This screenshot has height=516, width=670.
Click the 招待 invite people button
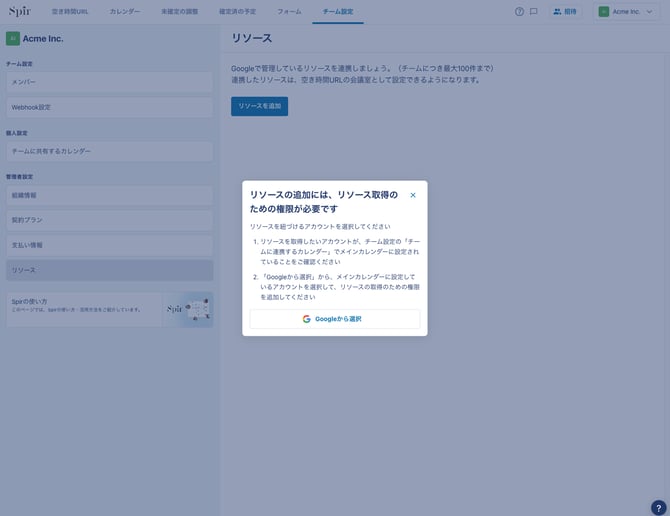pos(565,12)
